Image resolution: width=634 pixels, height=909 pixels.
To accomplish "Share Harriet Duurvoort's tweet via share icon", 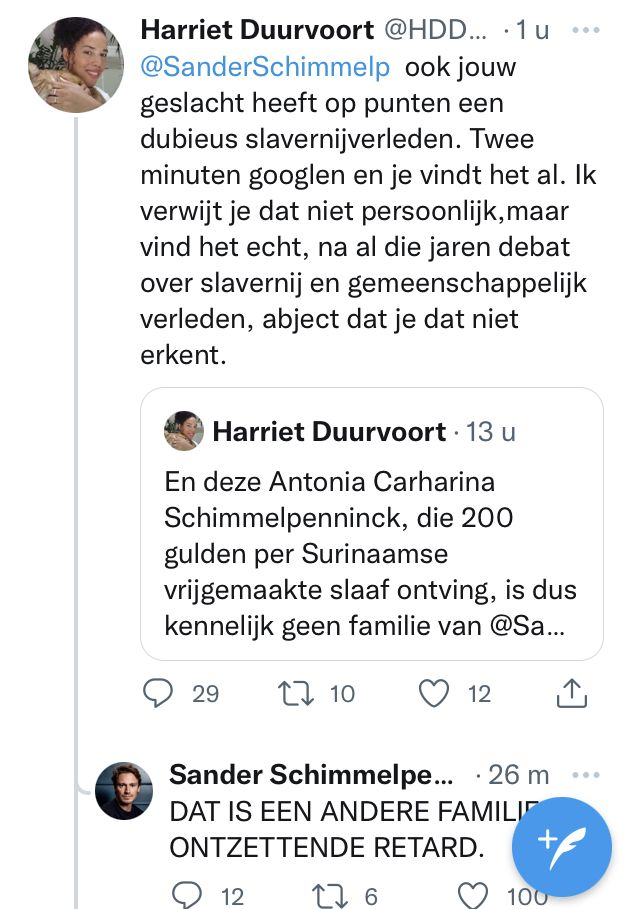I will pos(570,693).
